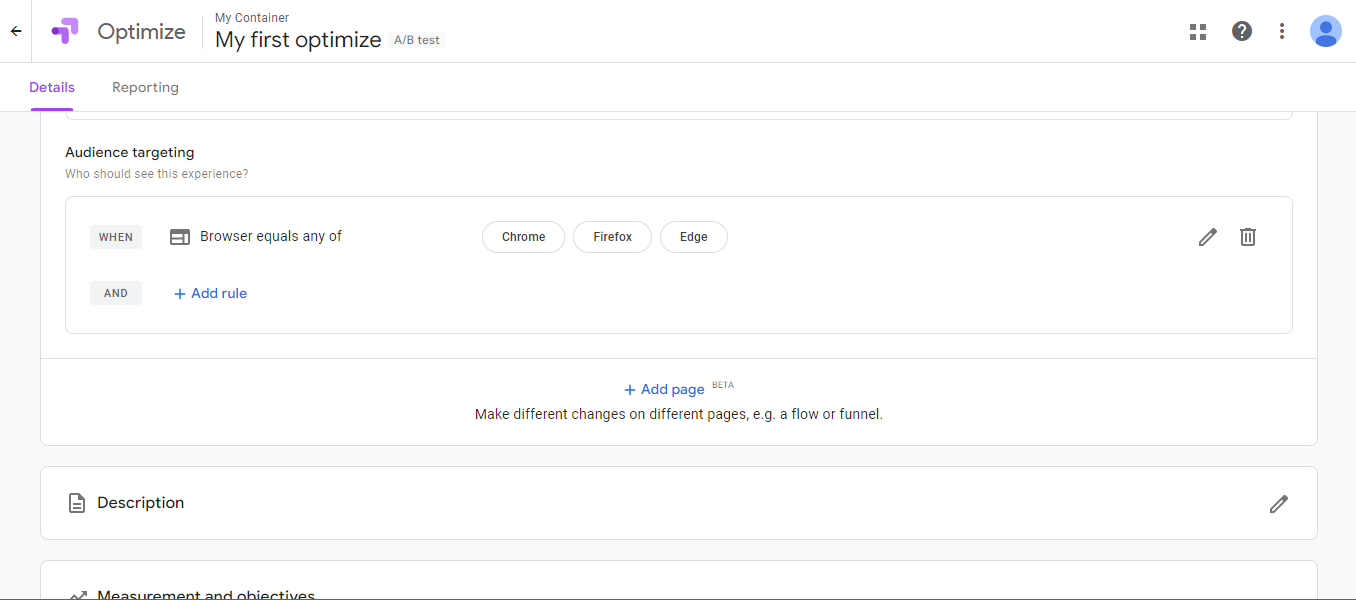1356x600 pixels.
Task: Click the Optimize product name
Action: pos(141,31)
